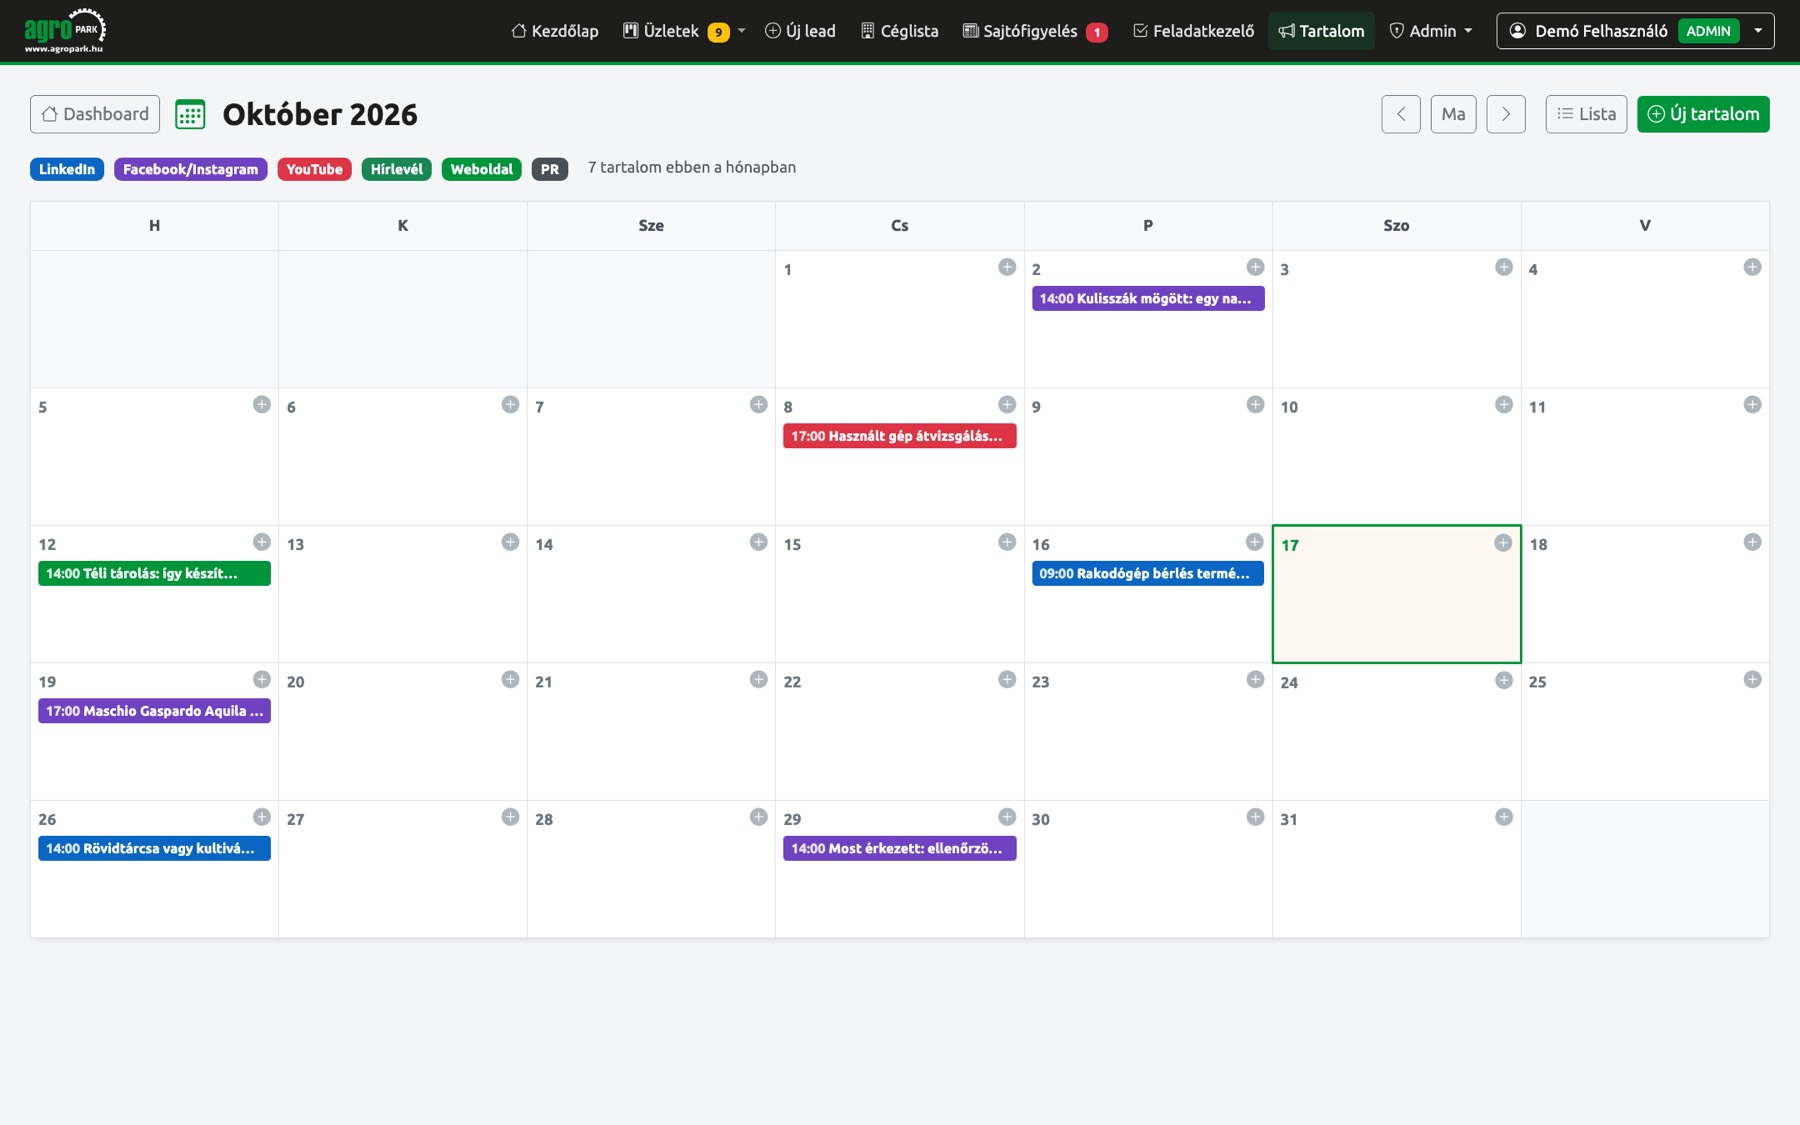
Task: Add content on October 15
Action: point(1007,542)
